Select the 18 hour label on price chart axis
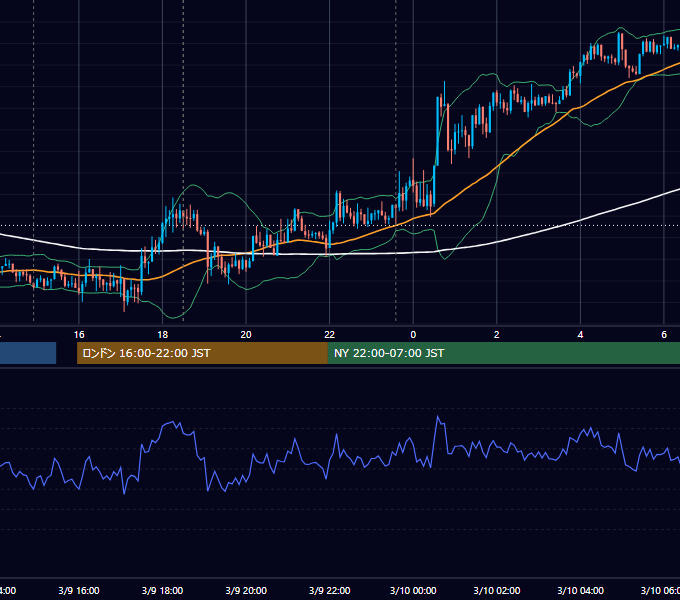This screenshot has width=680, height=600. [163, 335]
